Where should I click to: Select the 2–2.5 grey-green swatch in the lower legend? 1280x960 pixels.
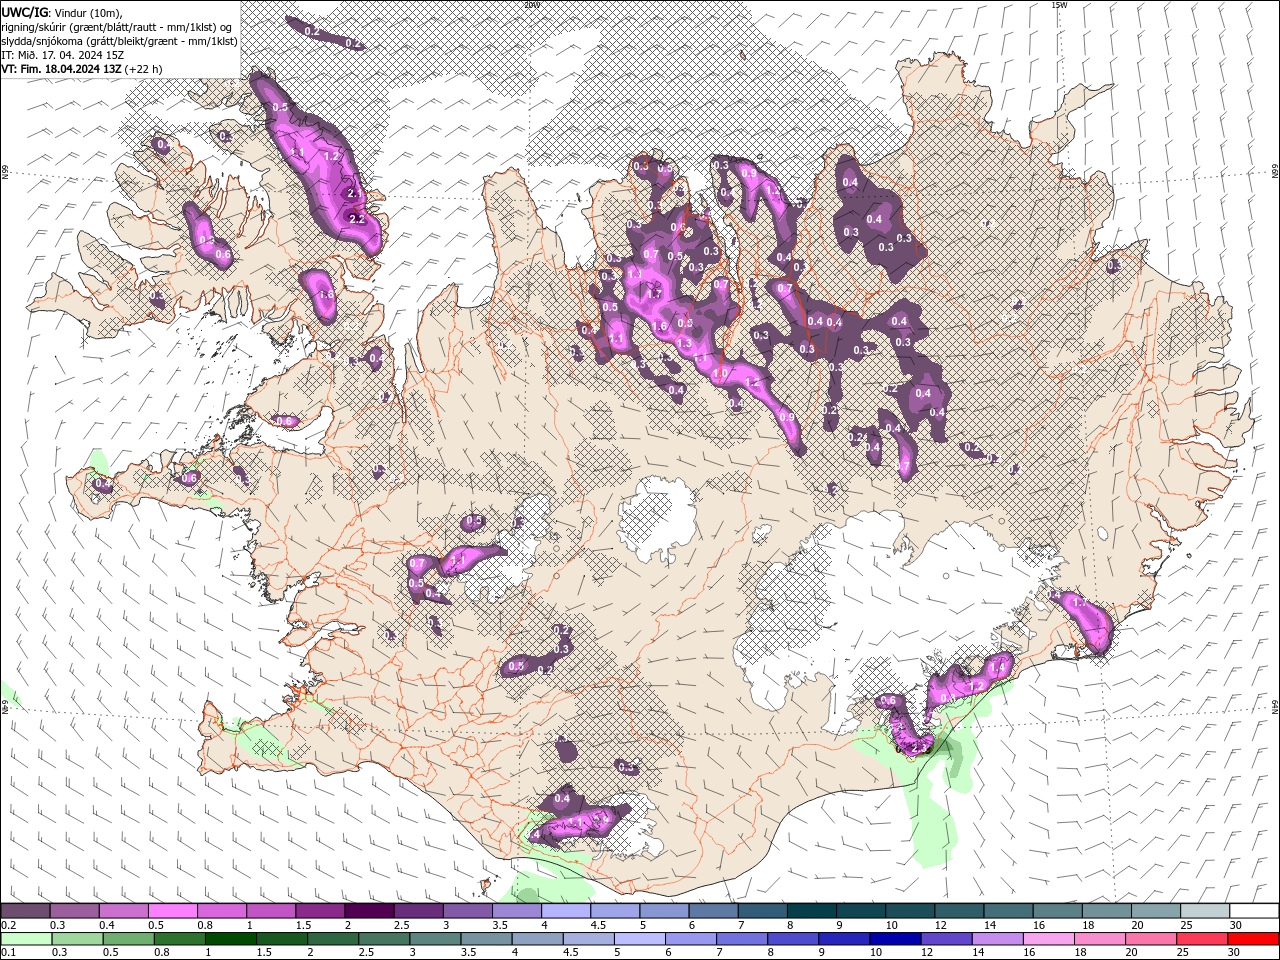(x=333, y=938)
